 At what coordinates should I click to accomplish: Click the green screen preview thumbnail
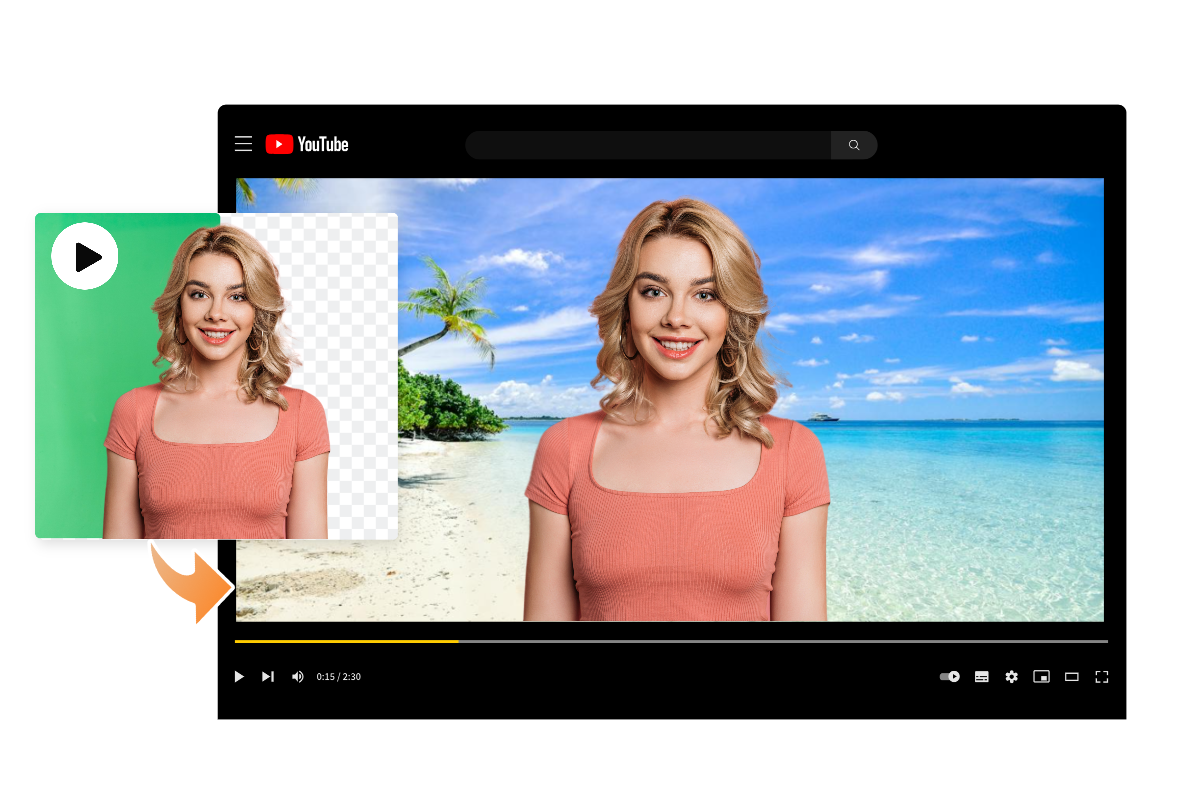click(216, 376)
